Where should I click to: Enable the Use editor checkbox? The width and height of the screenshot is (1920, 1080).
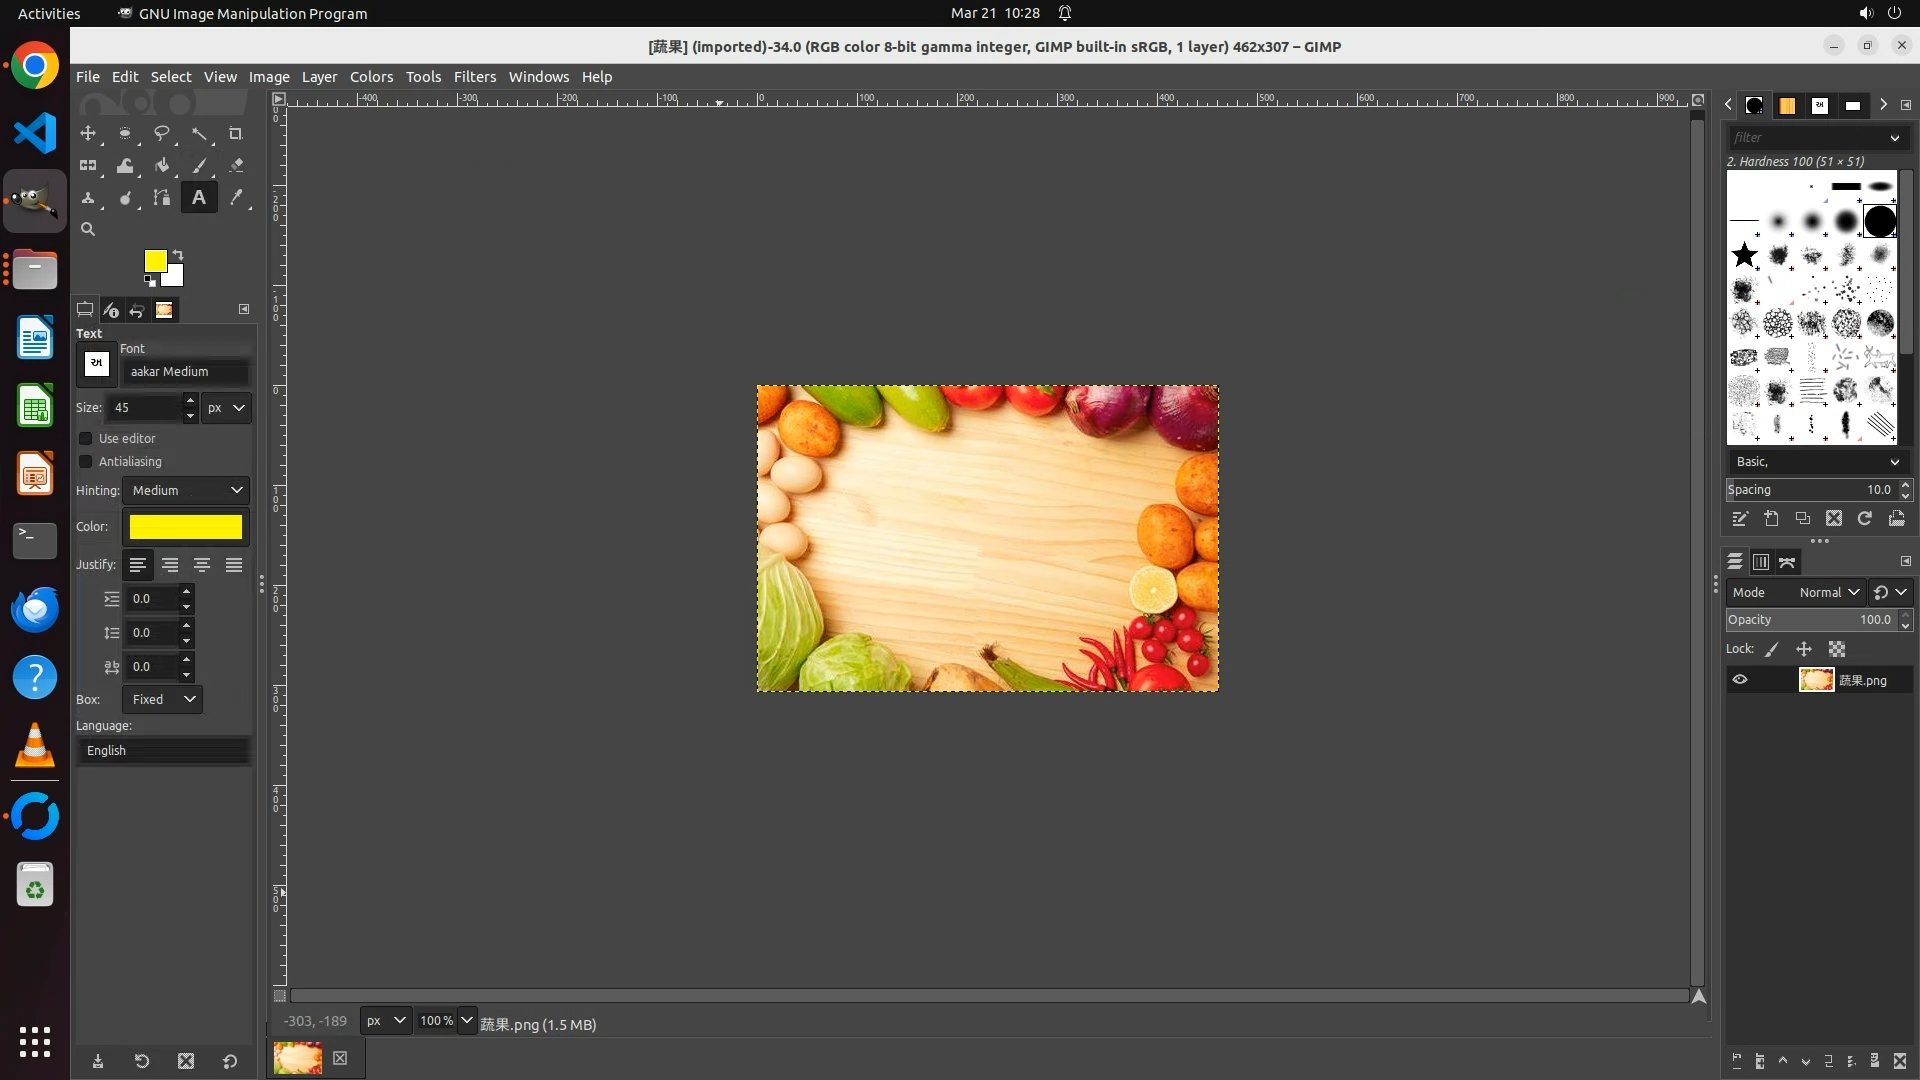click(x=86, y=439)
